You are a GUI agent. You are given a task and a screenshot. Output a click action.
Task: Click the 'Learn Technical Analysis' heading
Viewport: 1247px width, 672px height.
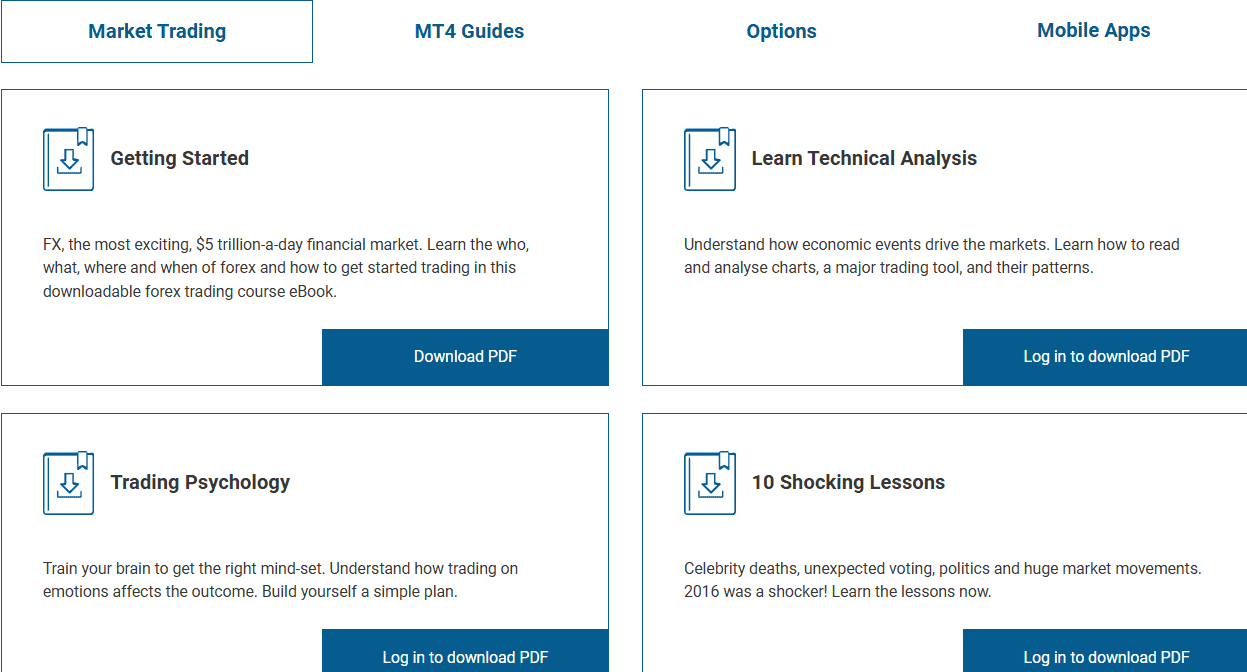(x=864, y=158)
